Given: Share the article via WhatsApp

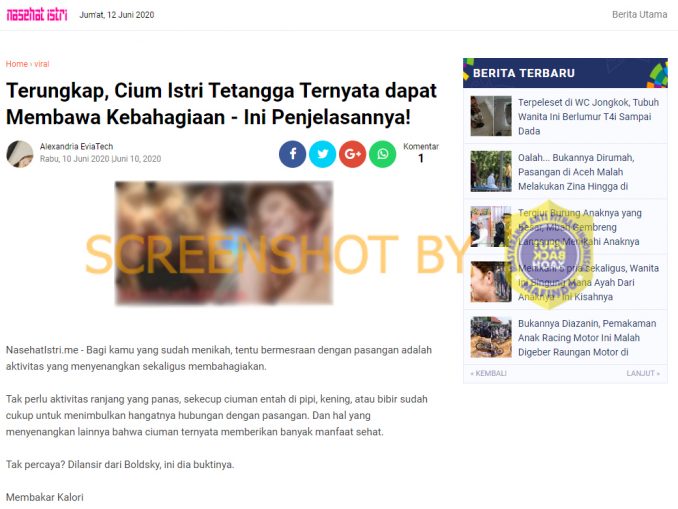Looking at the screenshot, I should click(382, 154).
